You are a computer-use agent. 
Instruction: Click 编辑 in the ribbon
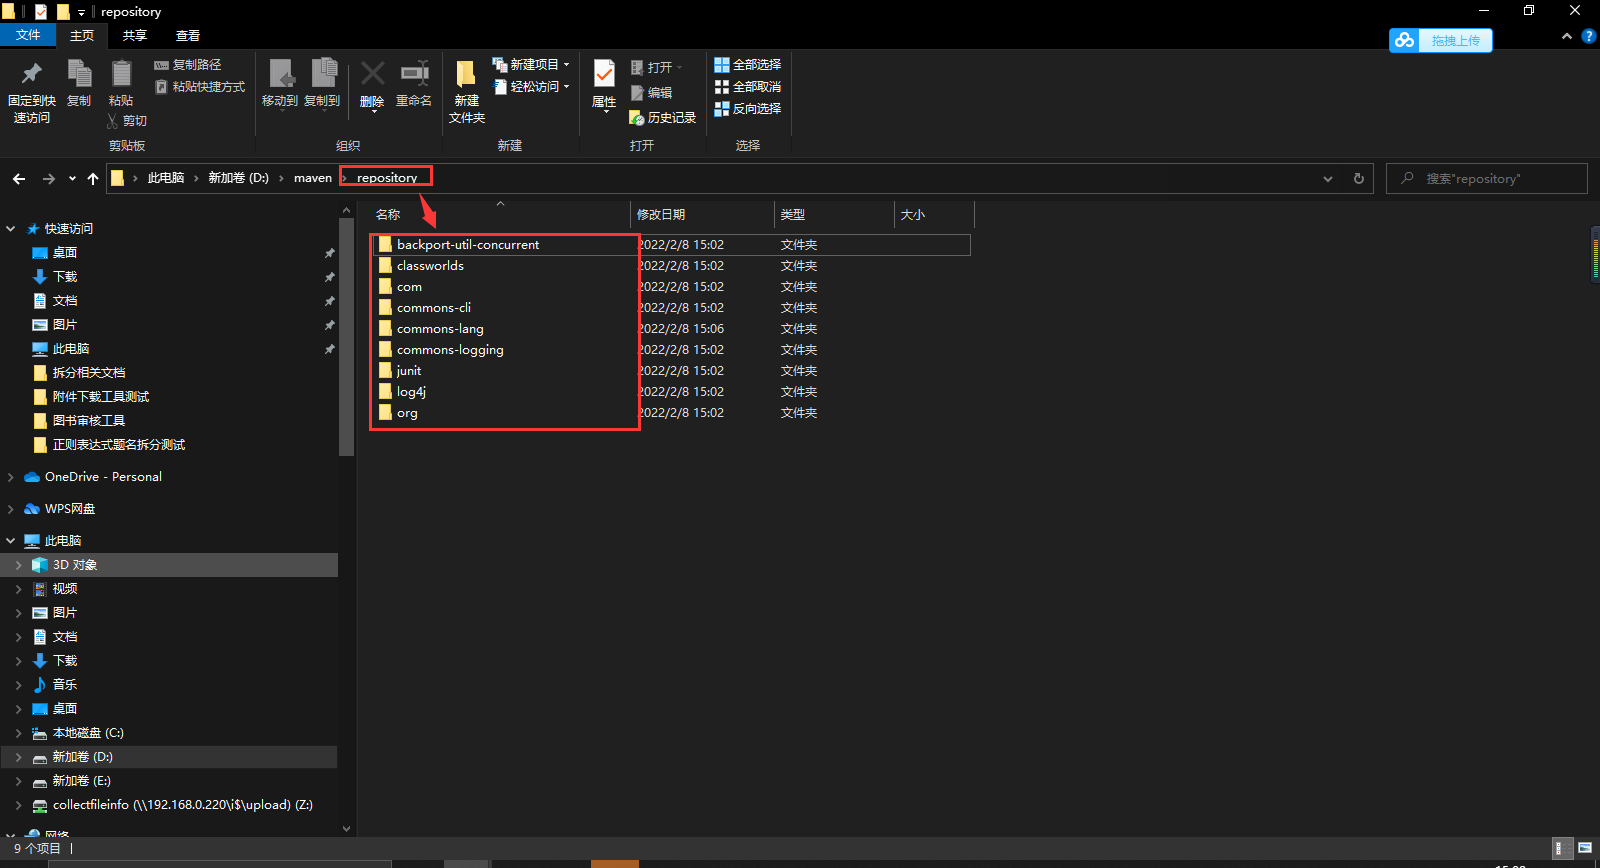coord(651,93)
